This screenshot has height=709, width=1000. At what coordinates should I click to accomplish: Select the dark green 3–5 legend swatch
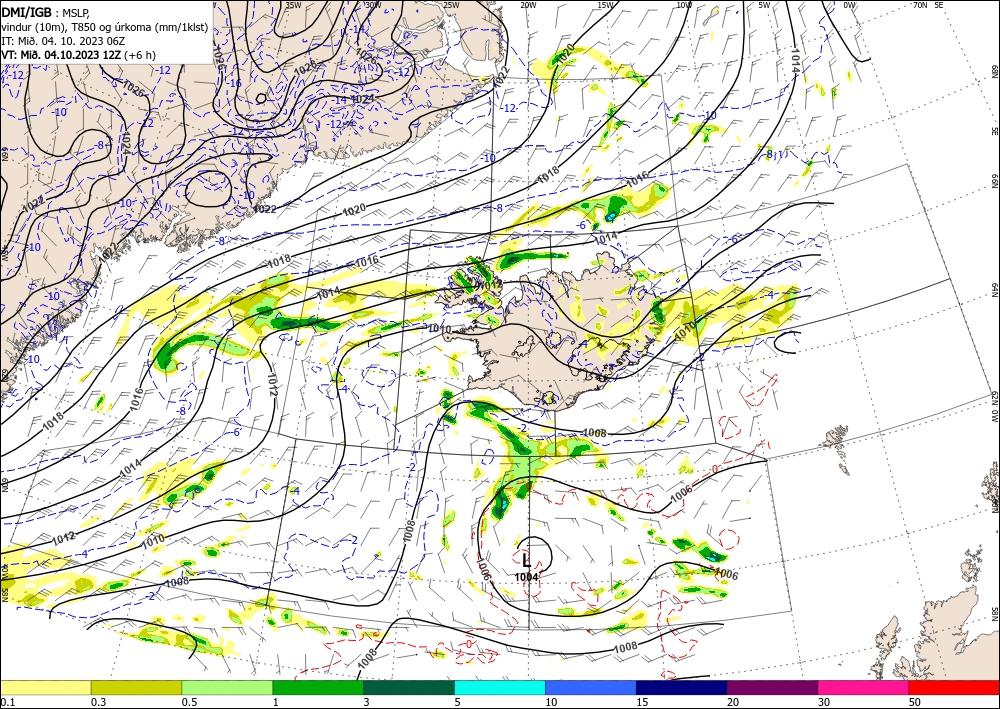click(x=409, y=687)
